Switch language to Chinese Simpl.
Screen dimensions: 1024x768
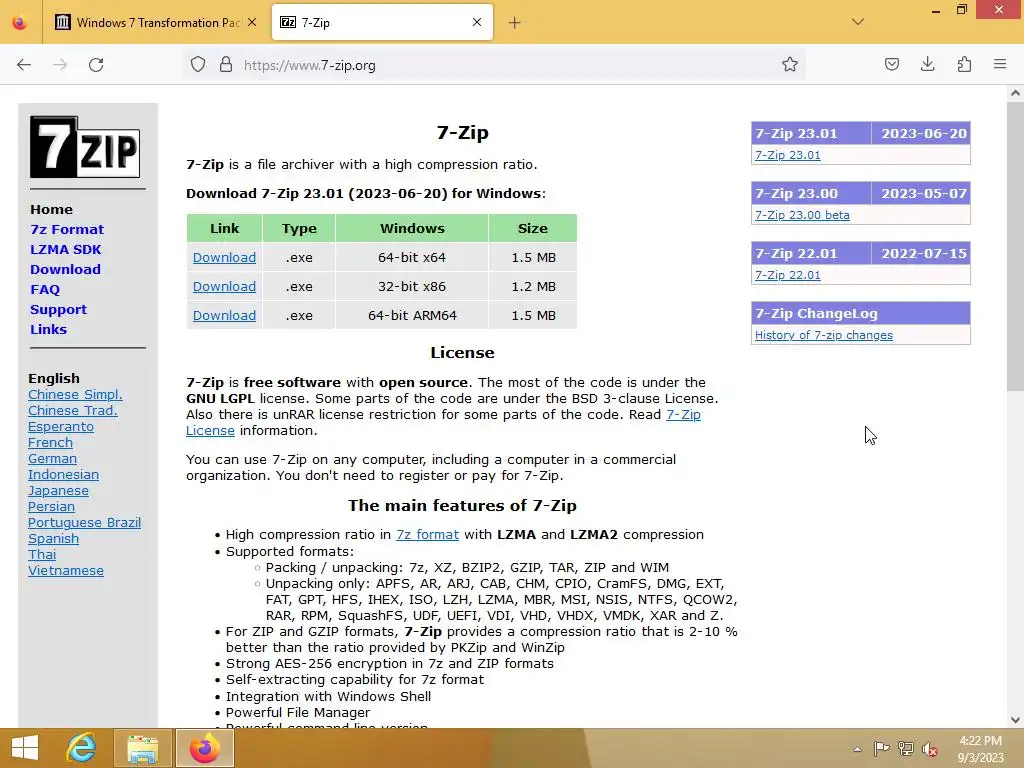75,394
